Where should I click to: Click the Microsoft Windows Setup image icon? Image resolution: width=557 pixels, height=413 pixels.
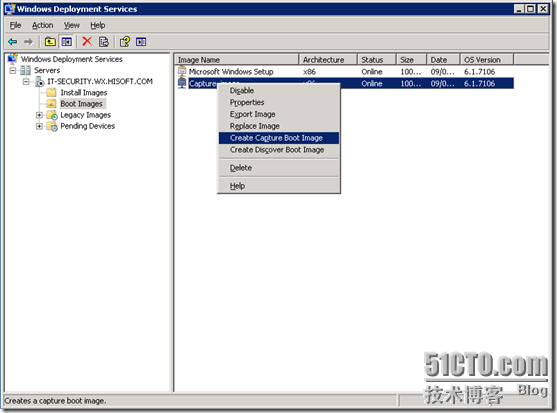coord(182,71)
